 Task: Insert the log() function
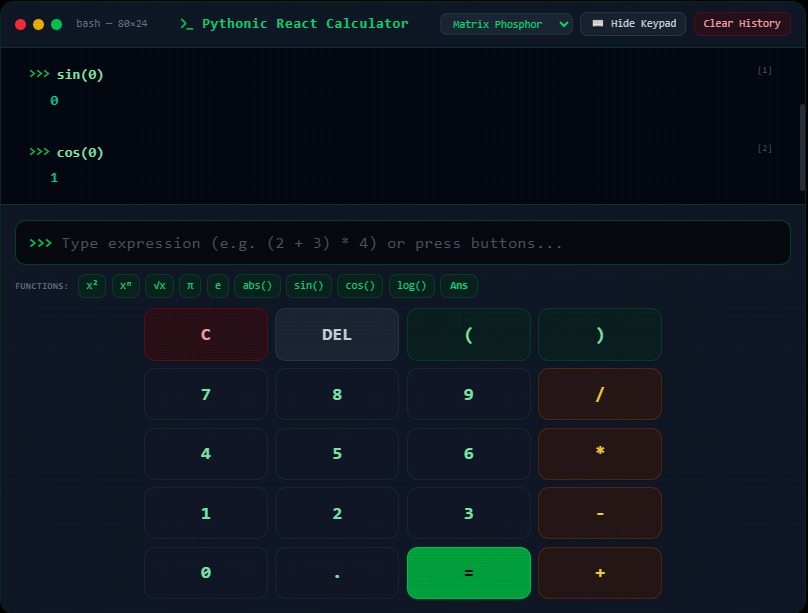click(412, 286)
